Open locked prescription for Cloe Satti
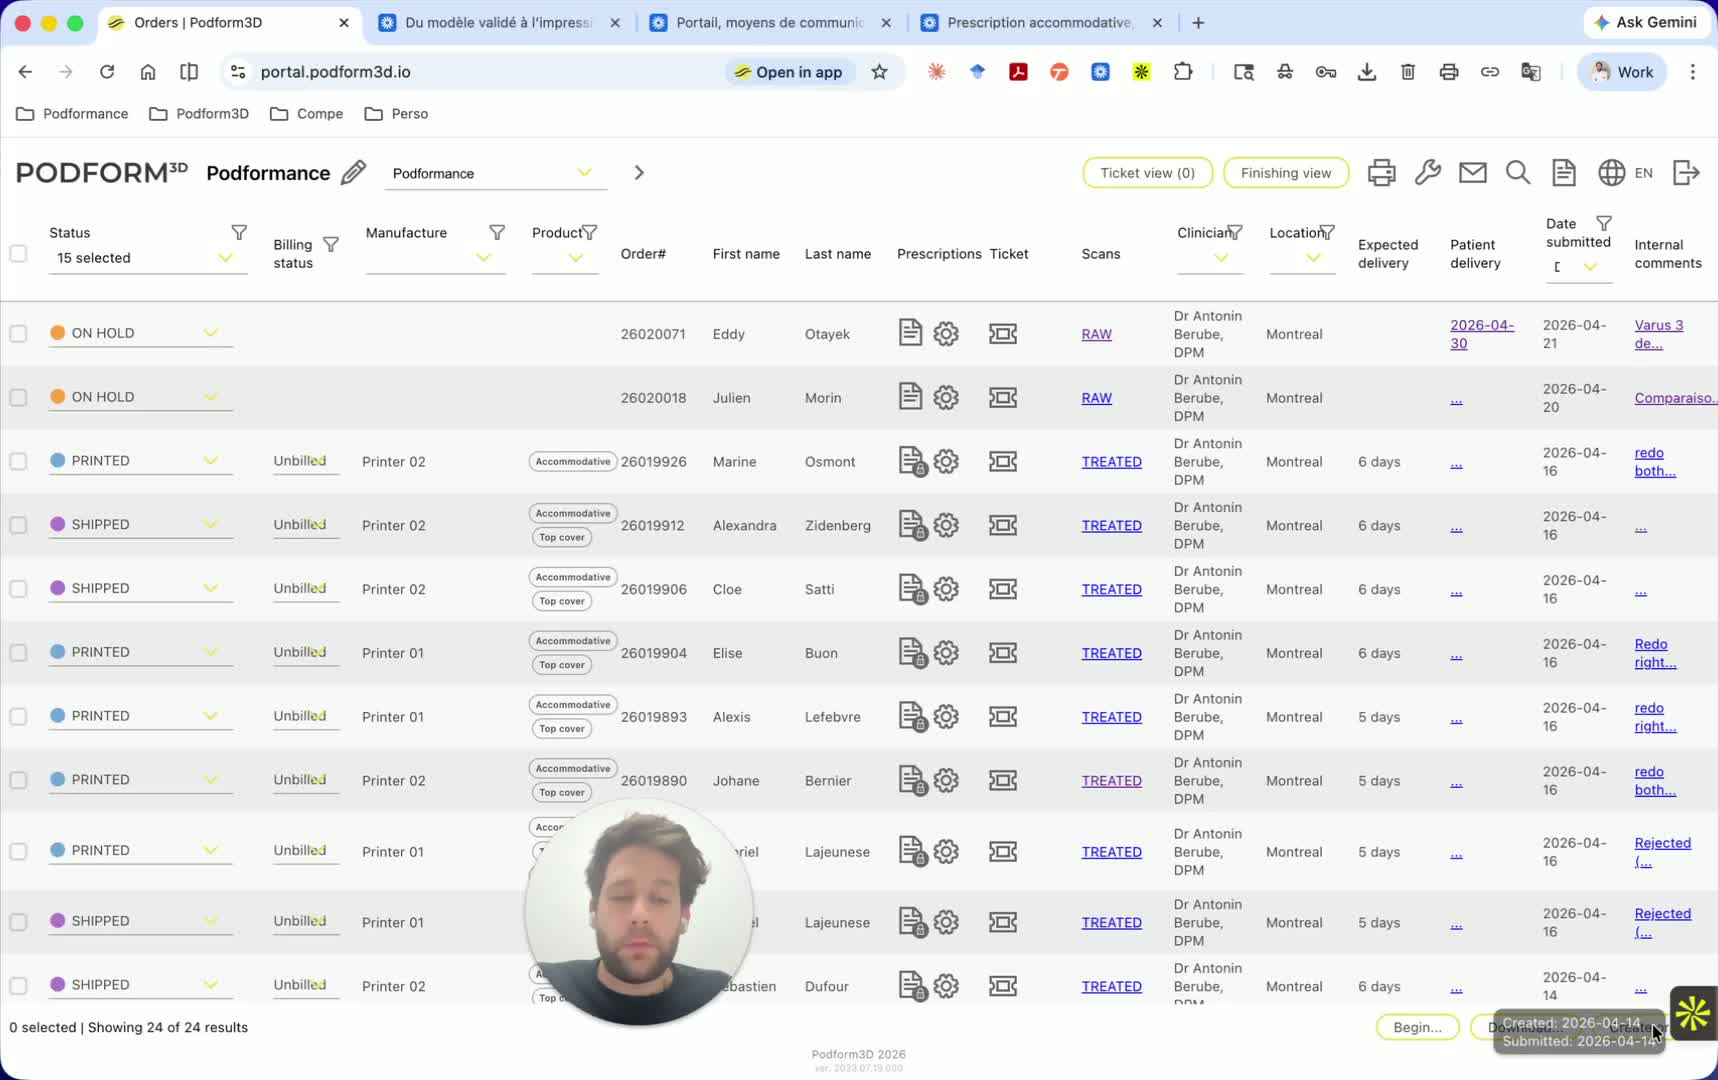The width and height of the screenshot is (1718, 1080). (x=912, y=589)
